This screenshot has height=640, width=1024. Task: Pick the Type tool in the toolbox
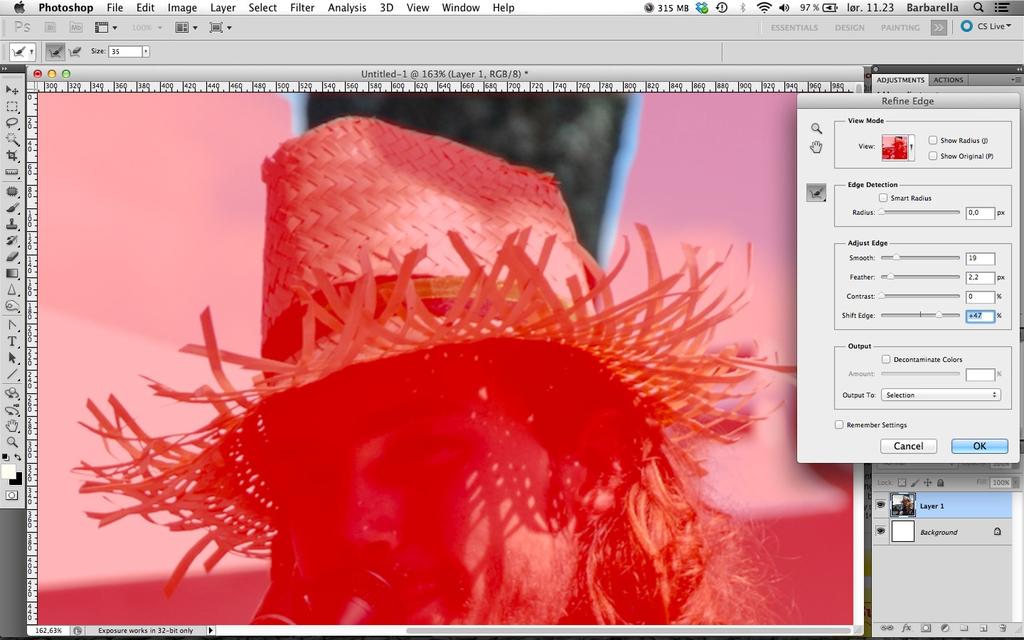coord(13,341)
